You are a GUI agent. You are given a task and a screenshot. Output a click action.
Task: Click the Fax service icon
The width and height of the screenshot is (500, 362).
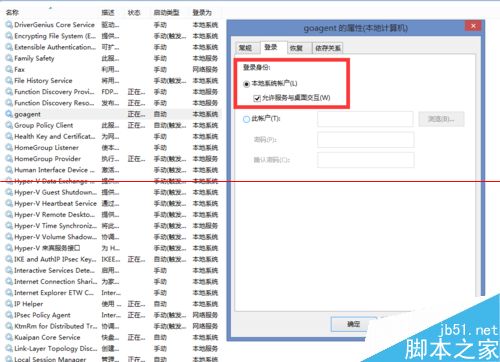(x=9, y=69)
